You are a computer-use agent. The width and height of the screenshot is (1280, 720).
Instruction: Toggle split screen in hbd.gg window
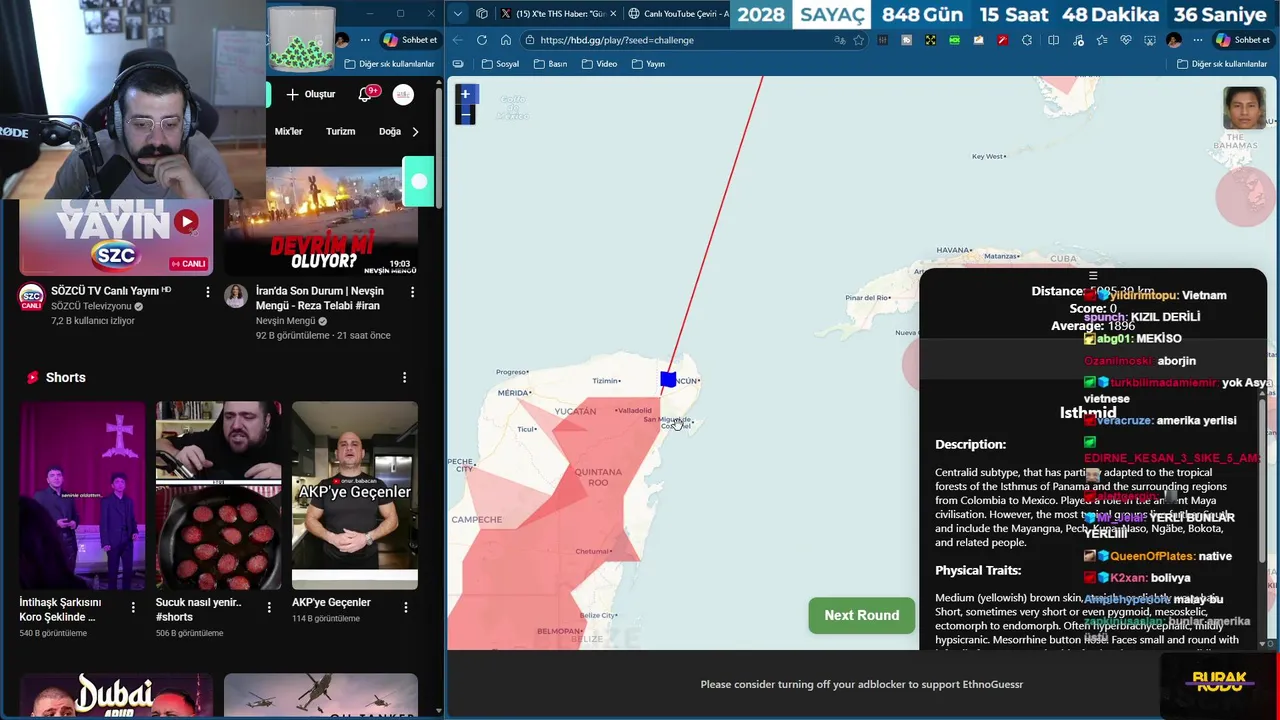point(1053,40)
